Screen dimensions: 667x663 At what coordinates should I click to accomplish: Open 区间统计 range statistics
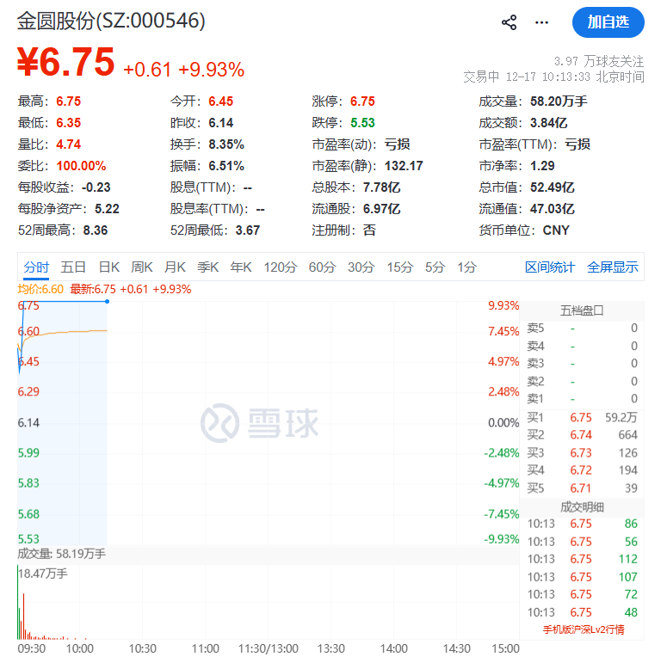pyautogui.click(x=550, y=267)
